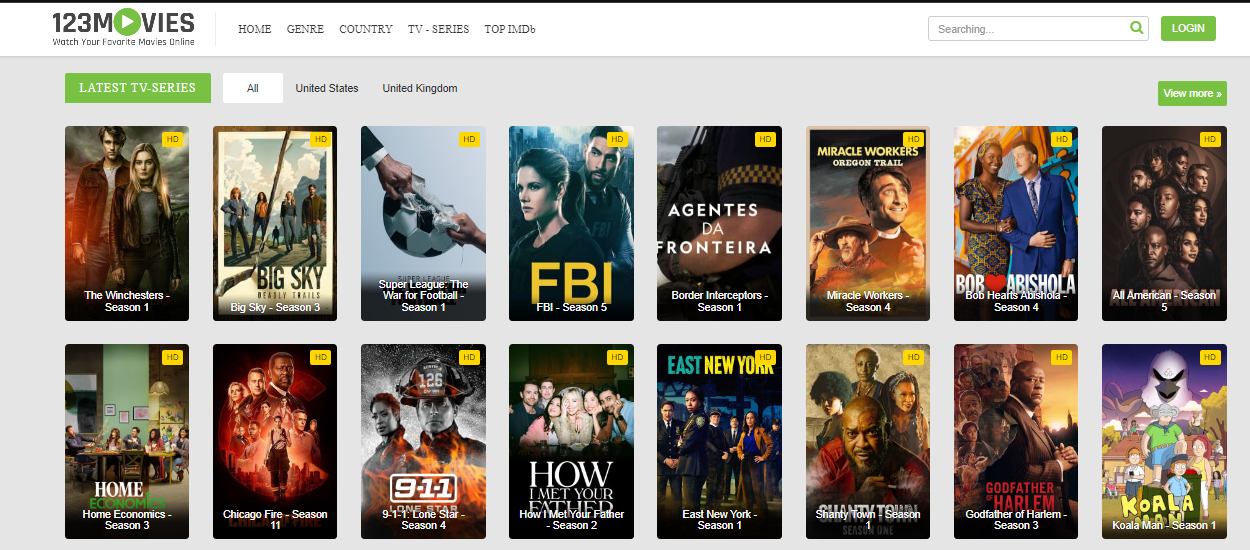Click HD badge on All American poster
This screenshot has height=550, width=1250.
(x=1210, y=140)
